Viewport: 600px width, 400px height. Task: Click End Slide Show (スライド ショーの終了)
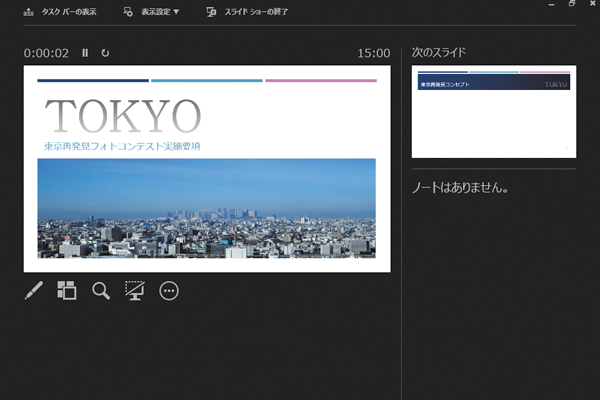click(x=247, y=12)
